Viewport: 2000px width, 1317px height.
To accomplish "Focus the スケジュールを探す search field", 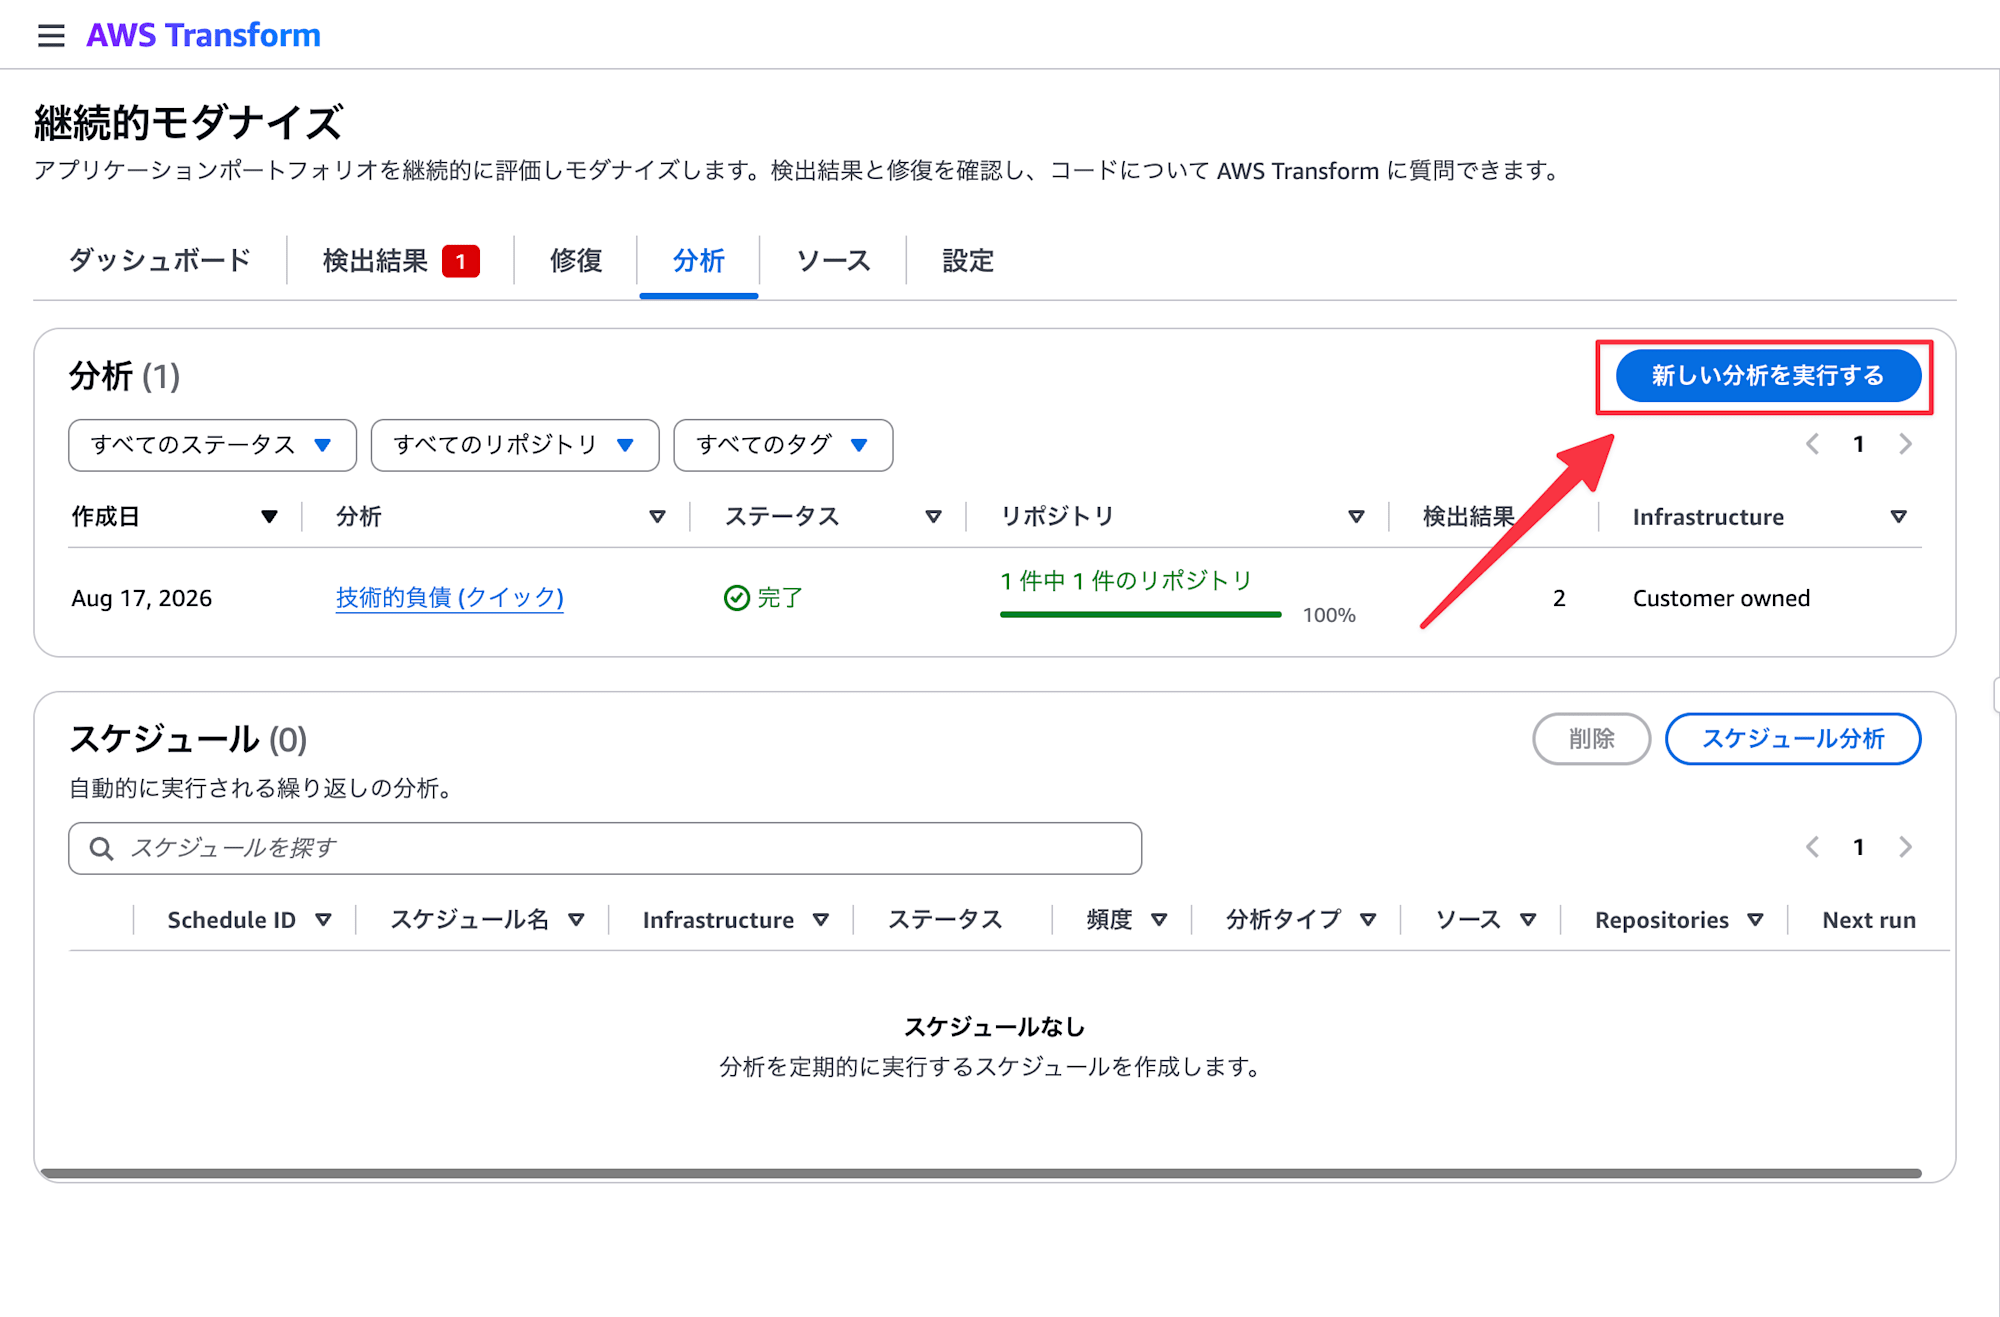I will point(605,848).
